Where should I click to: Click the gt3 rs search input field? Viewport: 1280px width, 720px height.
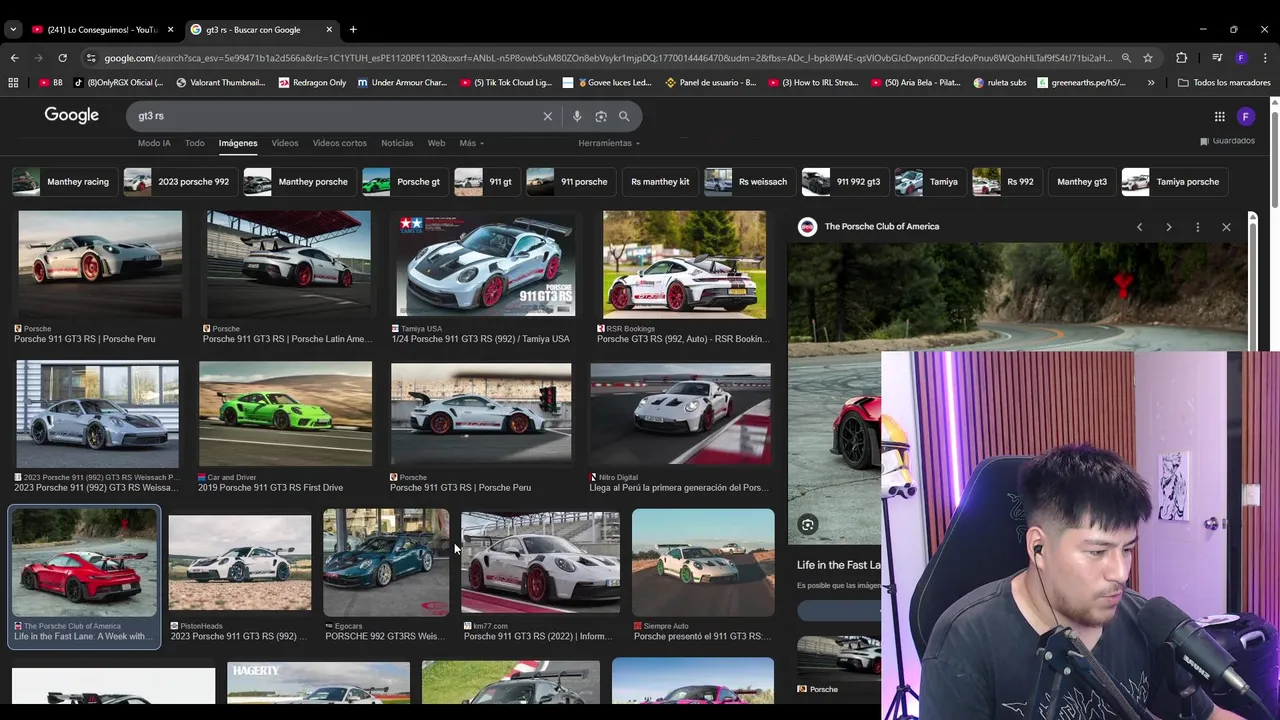pos(335,116)
